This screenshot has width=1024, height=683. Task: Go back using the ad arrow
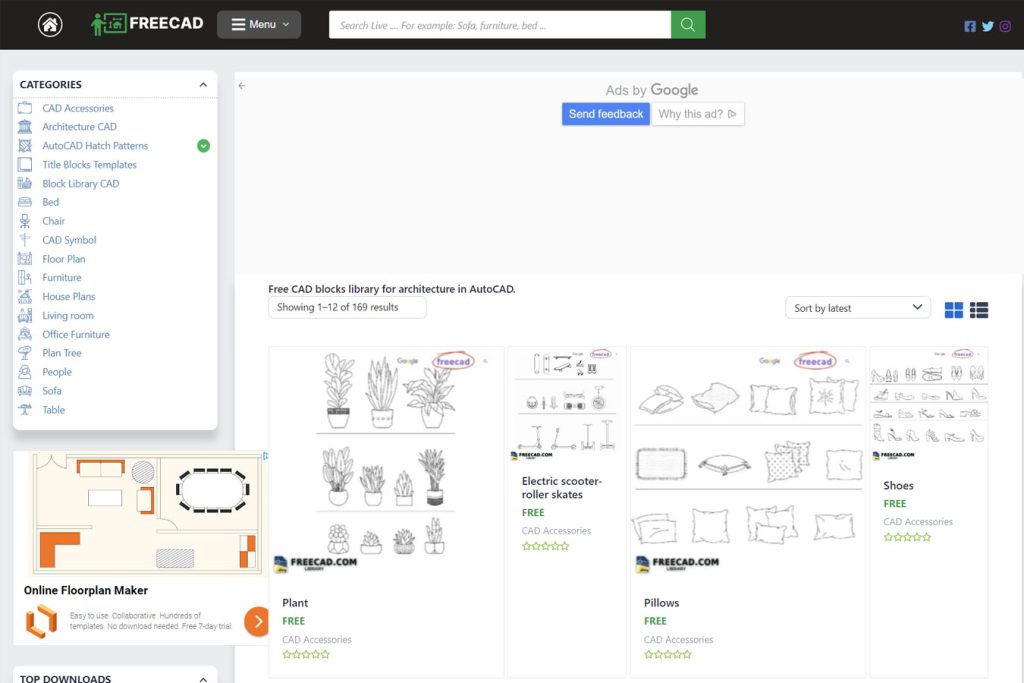tap(242, 86)
